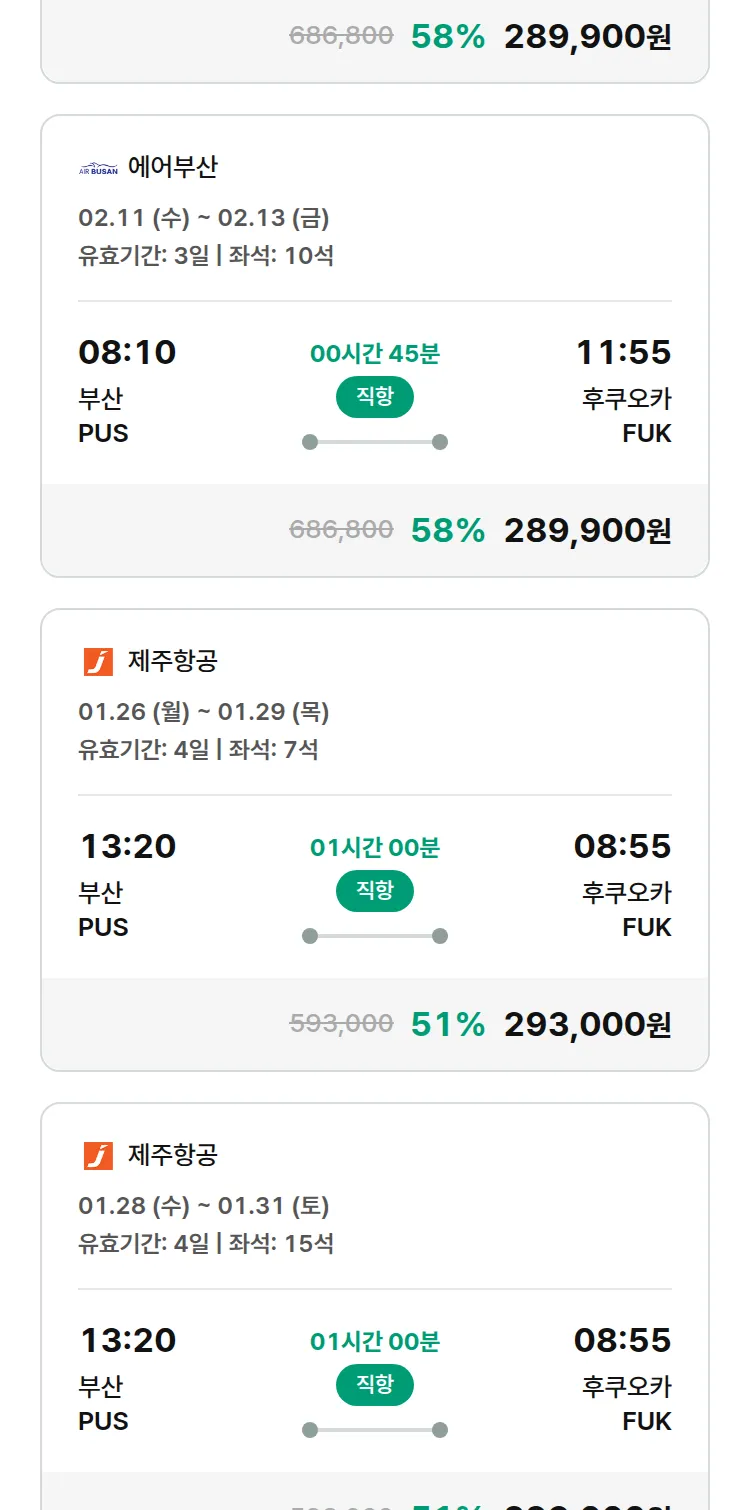Tap the 직항 badge on the 01.26 Jeju Air flight
750x1510 pixels.
(375, 891)
